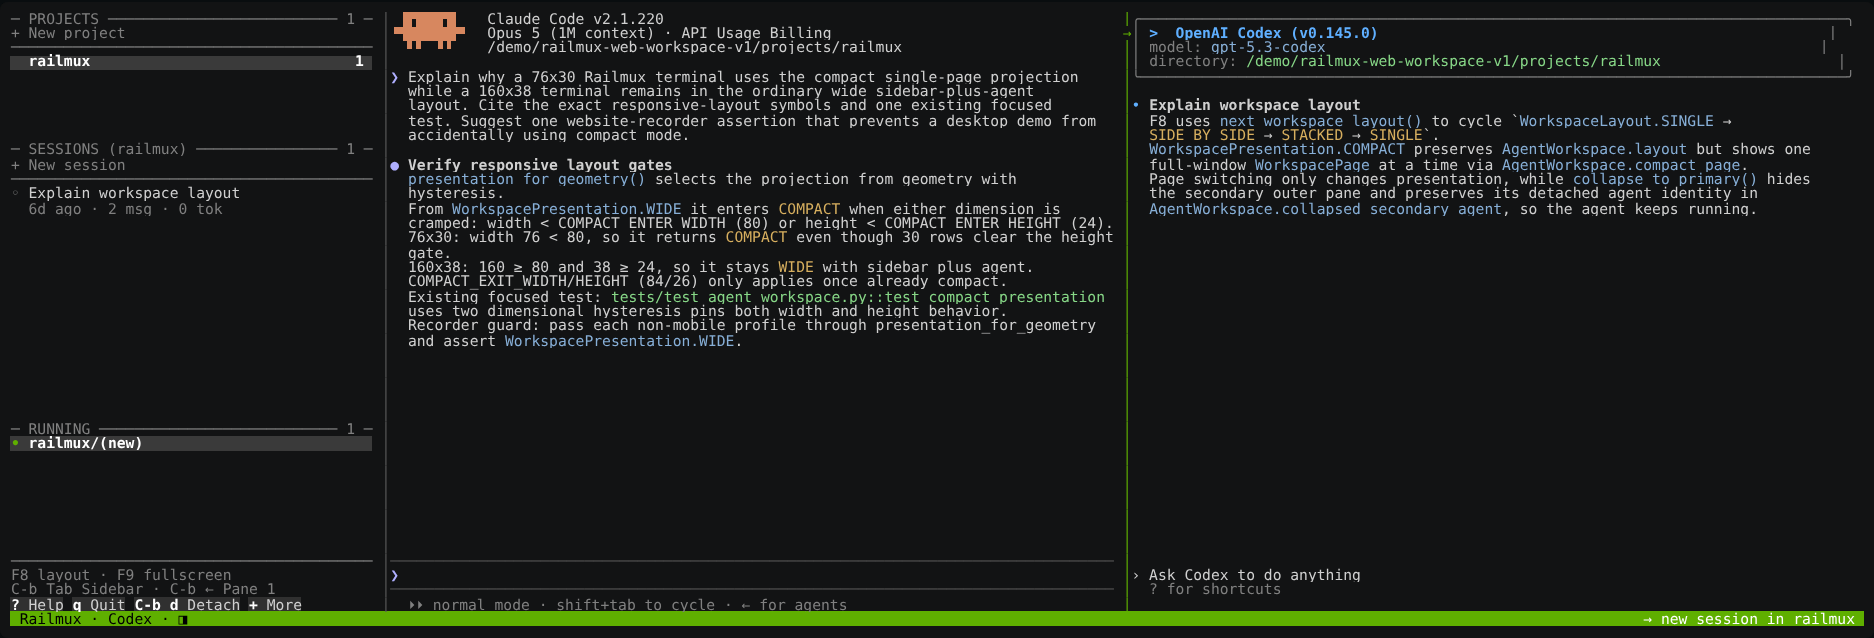
Task: Click the user prompt beginning Explain why a 76x30
Action: coord(751,105)
